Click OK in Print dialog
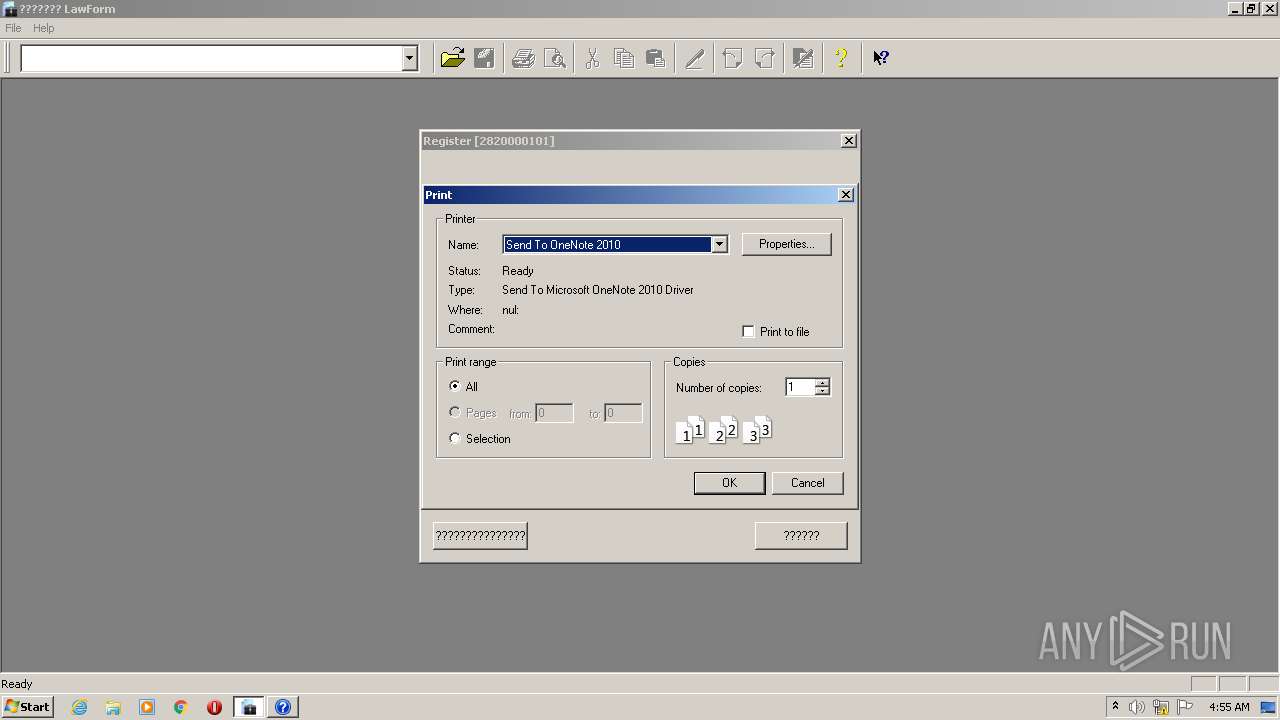Screen dimensions: 1280x720 click(x=730, y=483)
